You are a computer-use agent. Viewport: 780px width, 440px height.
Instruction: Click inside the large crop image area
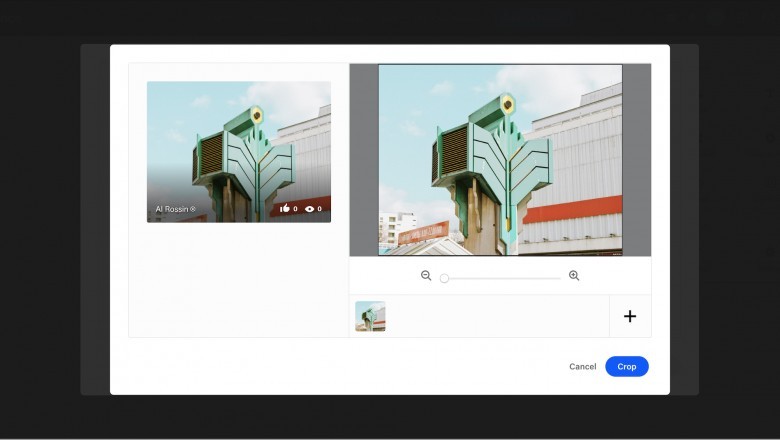click(x=500, y=160)
